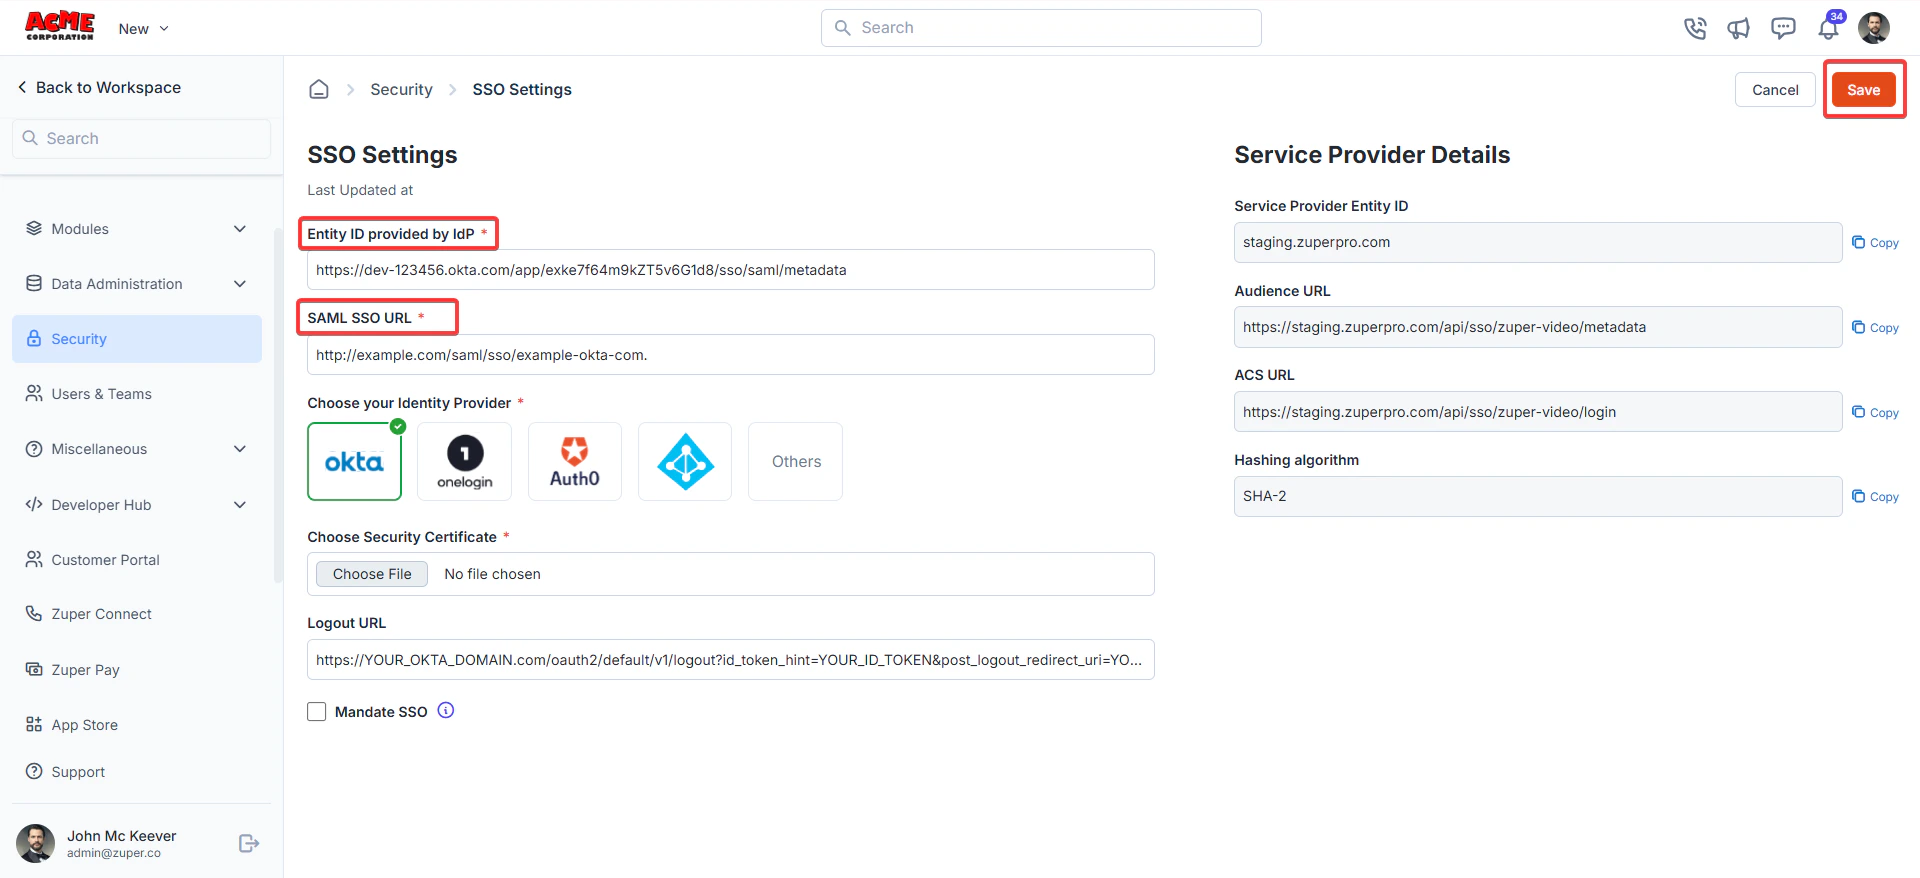
Task: Open App Store menu item
Action: click(x=137, y=724)
